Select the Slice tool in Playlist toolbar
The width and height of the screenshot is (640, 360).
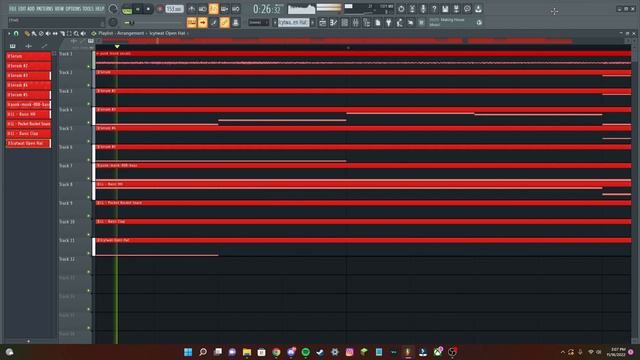[x=62, y=33]
